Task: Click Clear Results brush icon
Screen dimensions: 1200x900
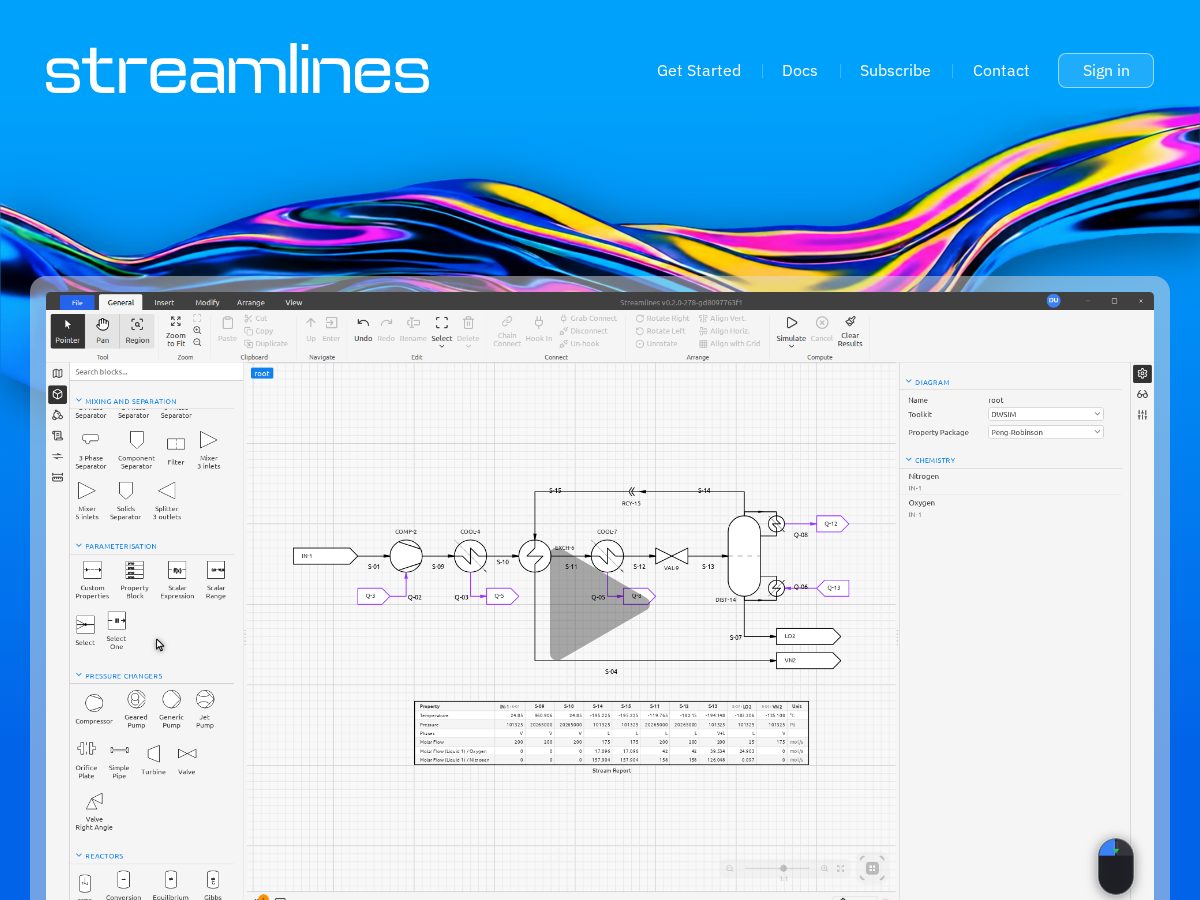Action: 850,330
